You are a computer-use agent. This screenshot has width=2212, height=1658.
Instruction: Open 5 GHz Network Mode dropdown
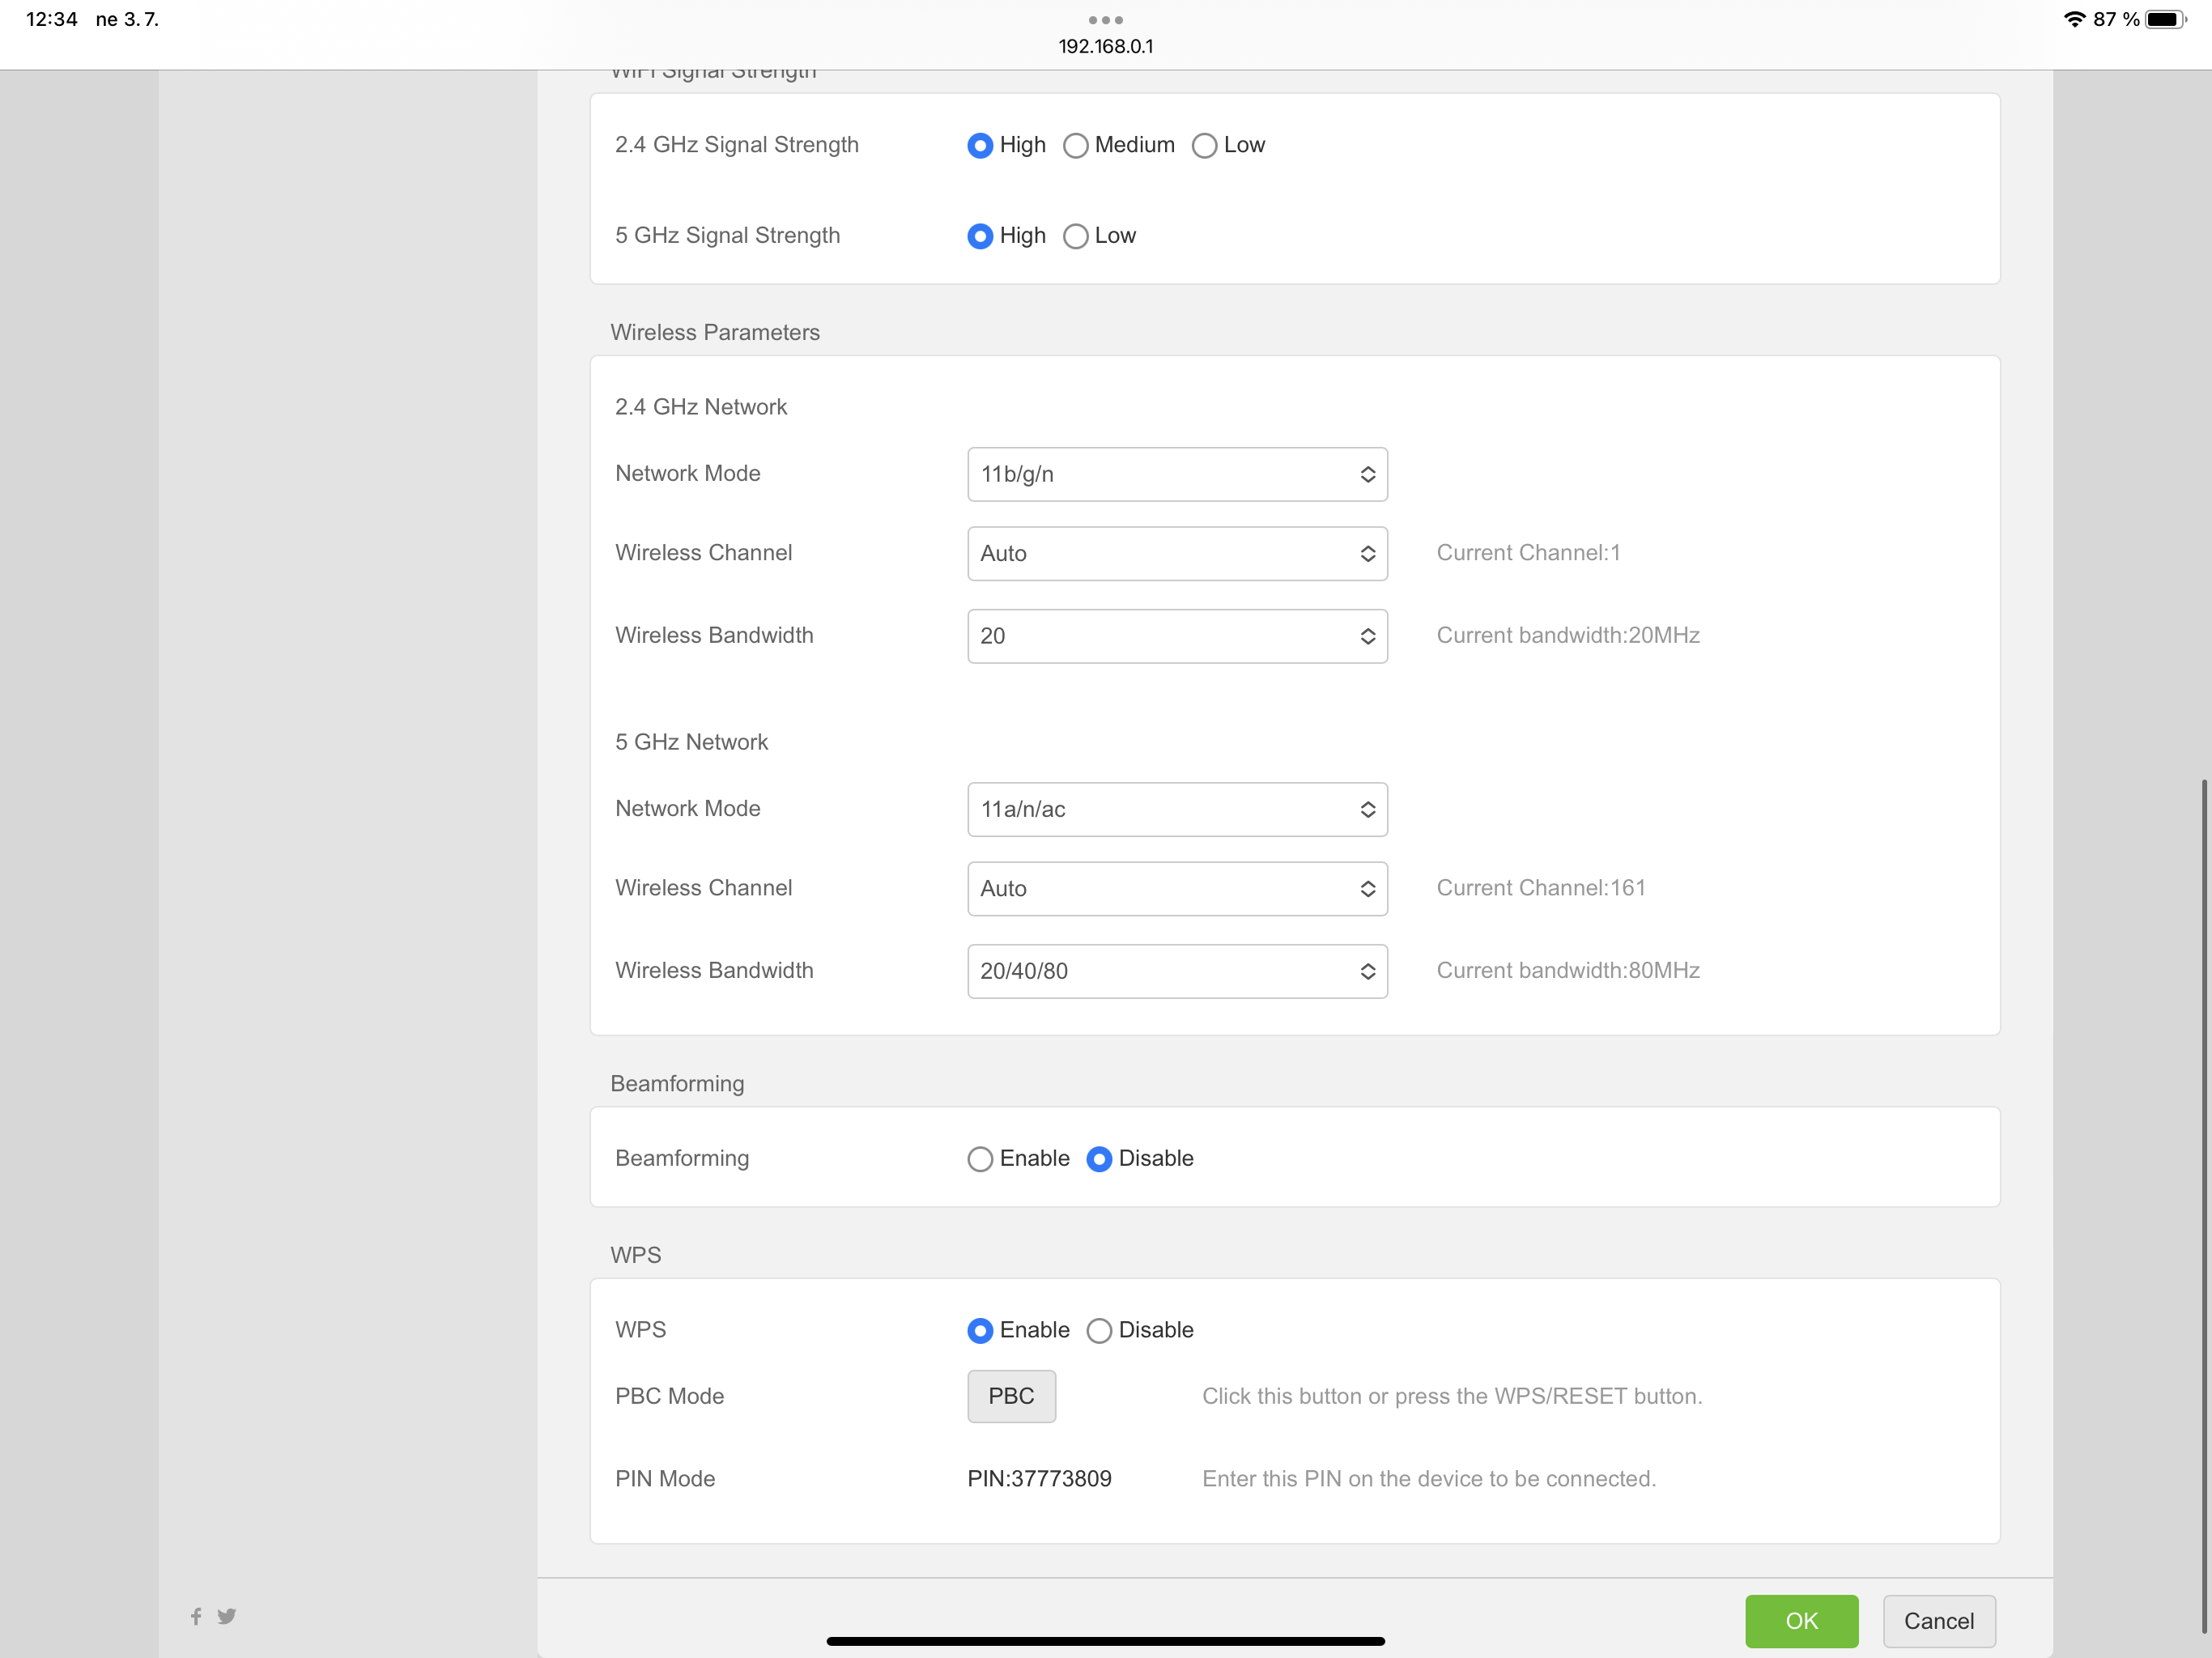(x=1177, y=808)
